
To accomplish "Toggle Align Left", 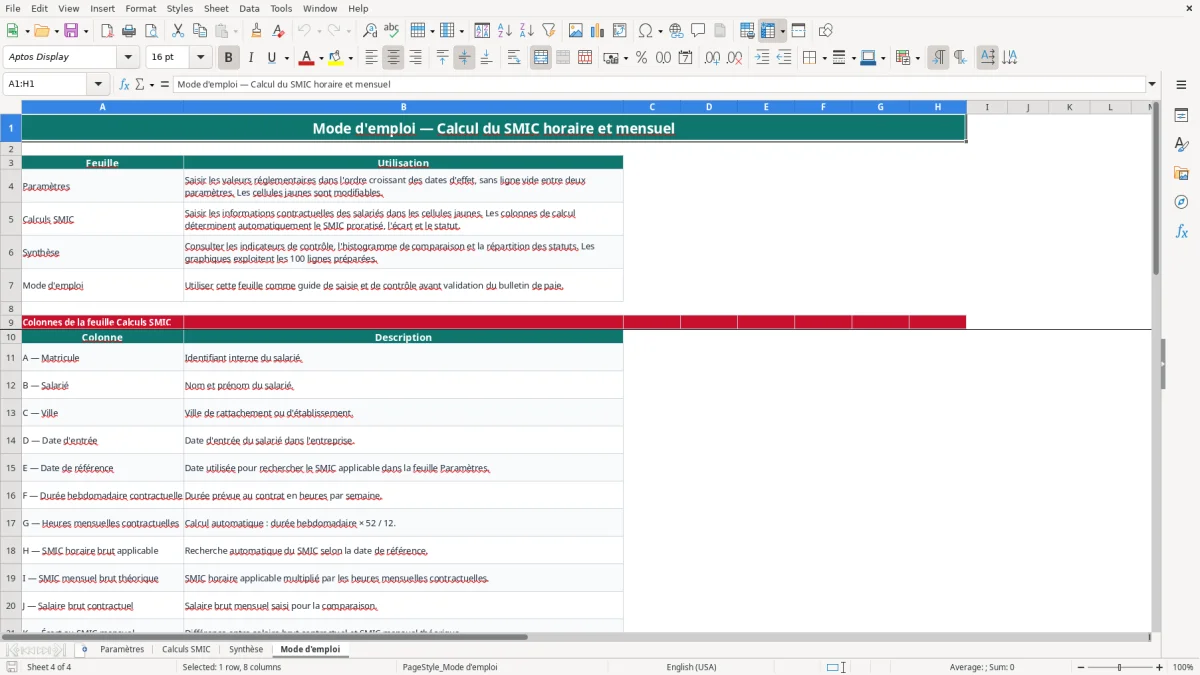I will point(371,58).
